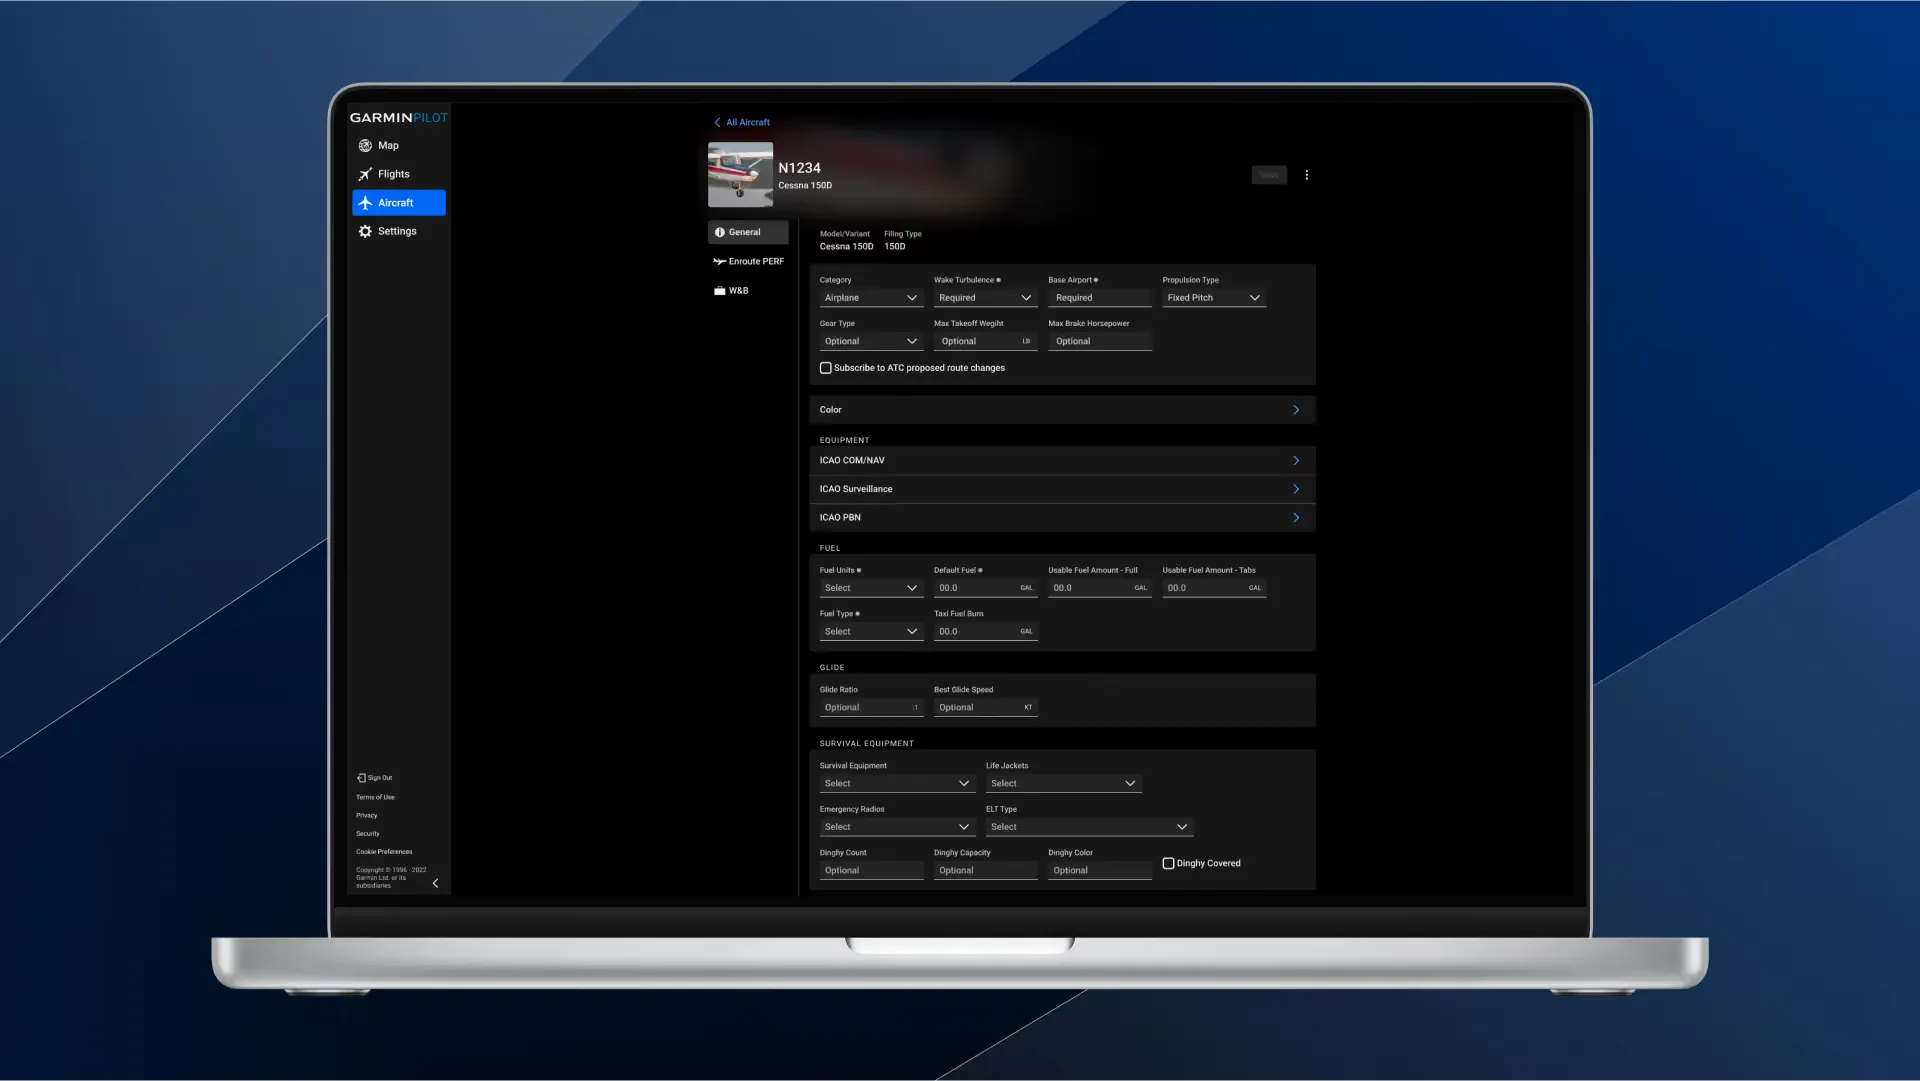
Task: Open the General tab
Action: 748,232
